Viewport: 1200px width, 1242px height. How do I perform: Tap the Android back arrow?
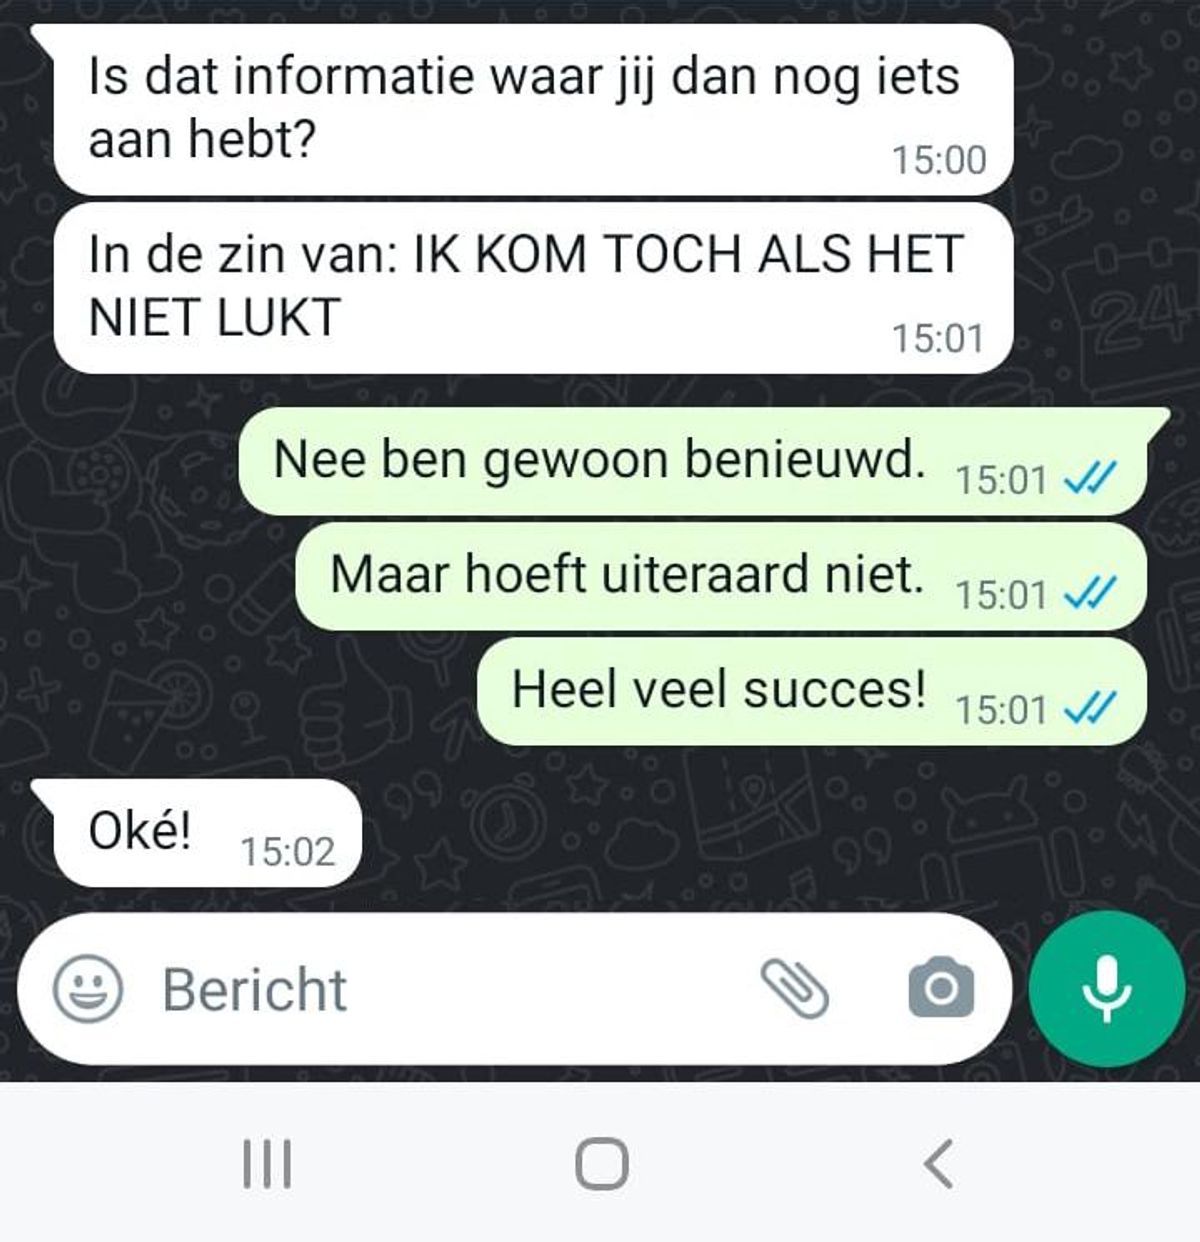coord(937,1164)
